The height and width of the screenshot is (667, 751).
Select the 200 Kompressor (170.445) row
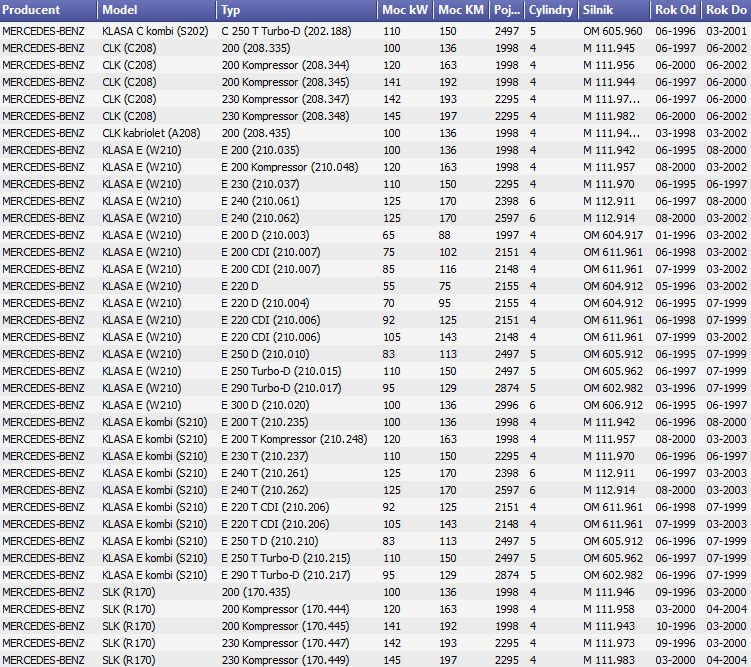(x=376, y=626)
